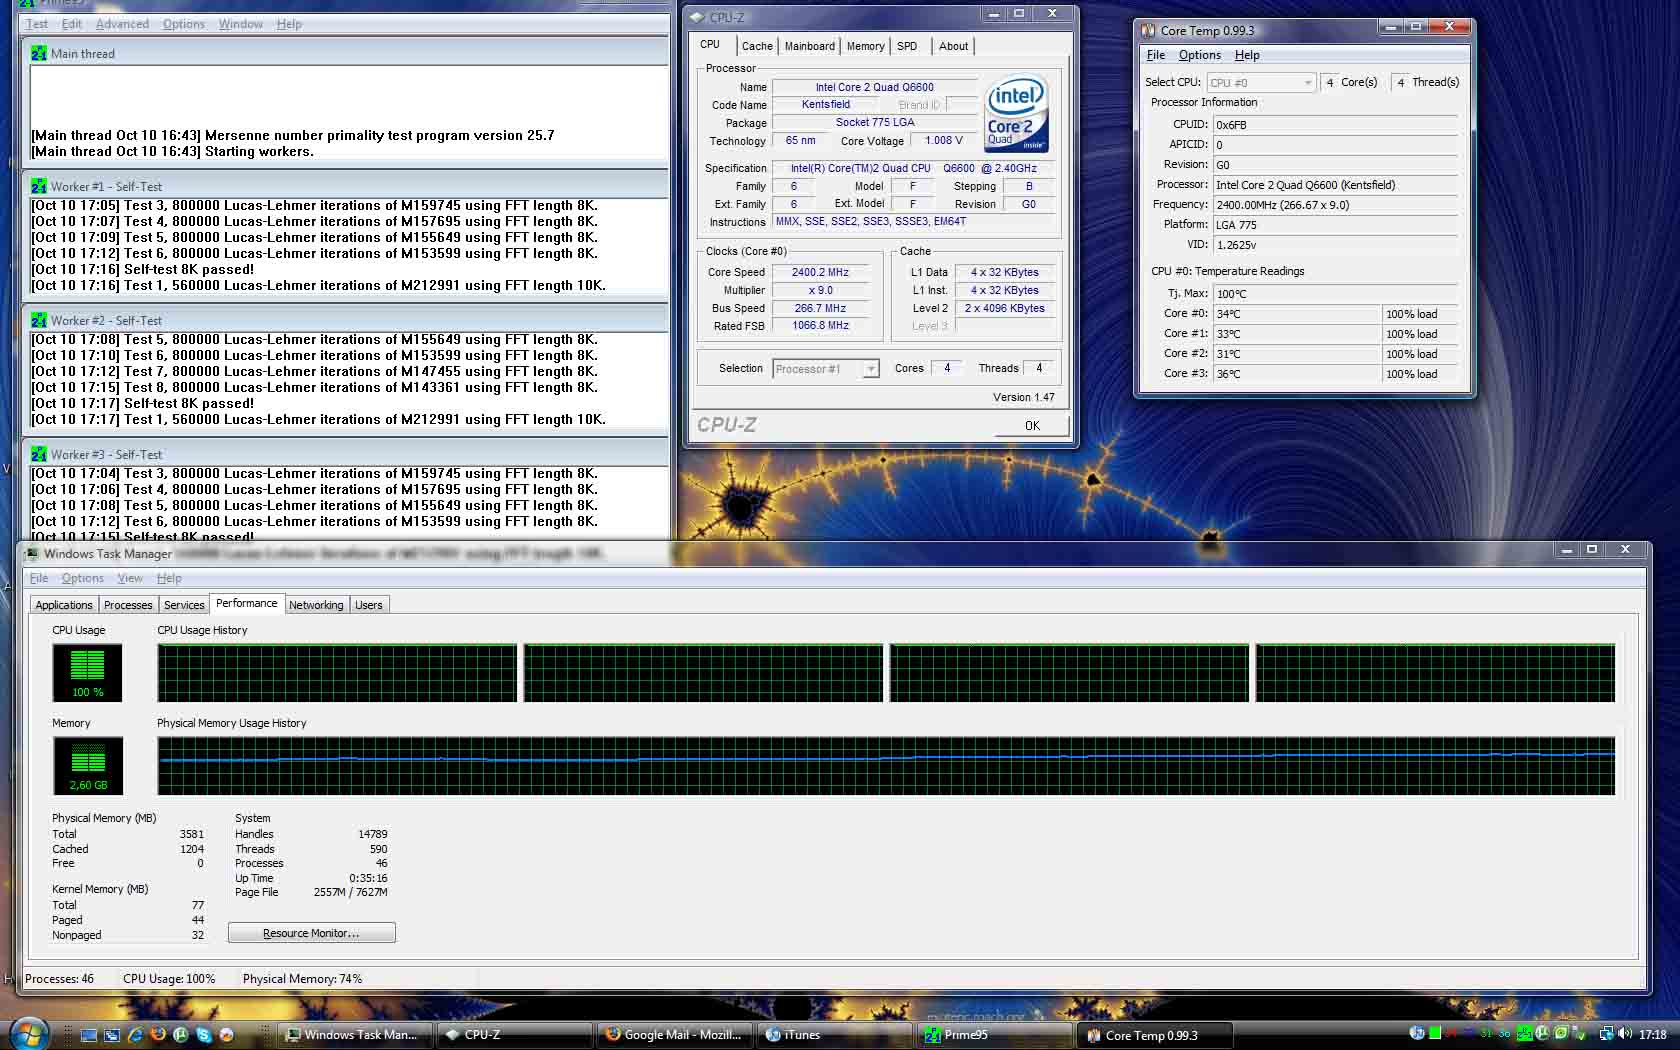Open the Services tab in Task Manager
The height and width of the screenshot is (1050, 1680).
pyautogui.click(x=184, y=605)
